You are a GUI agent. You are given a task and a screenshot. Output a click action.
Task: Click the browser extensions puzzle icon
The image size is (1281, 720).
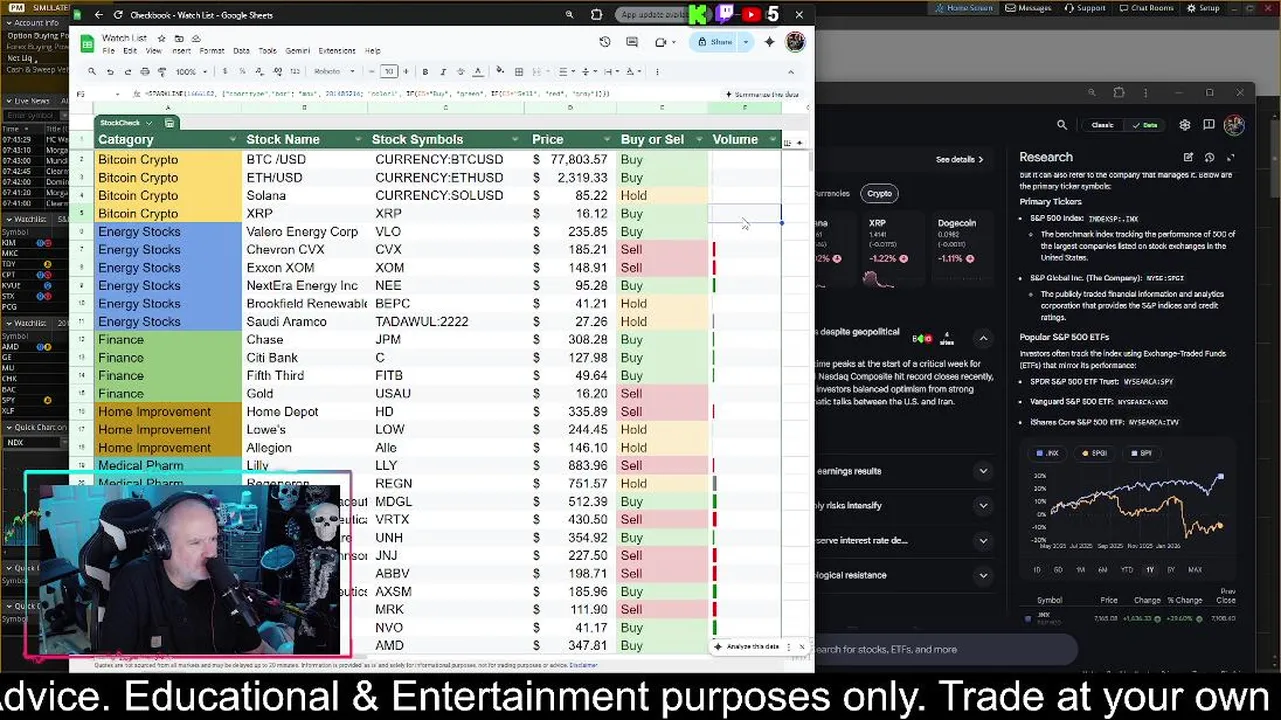click(597, 15)
